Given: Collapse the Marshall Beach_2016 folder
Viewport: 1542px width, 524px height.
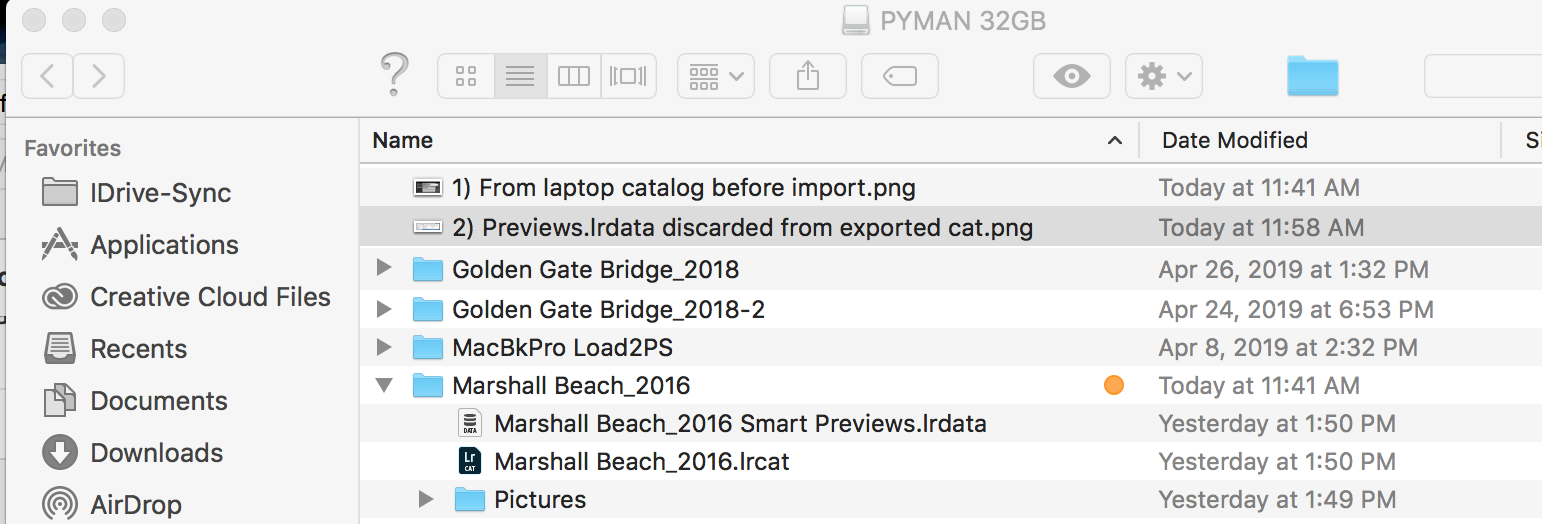Looking at the screenshot, I should (x=384, y=385).
